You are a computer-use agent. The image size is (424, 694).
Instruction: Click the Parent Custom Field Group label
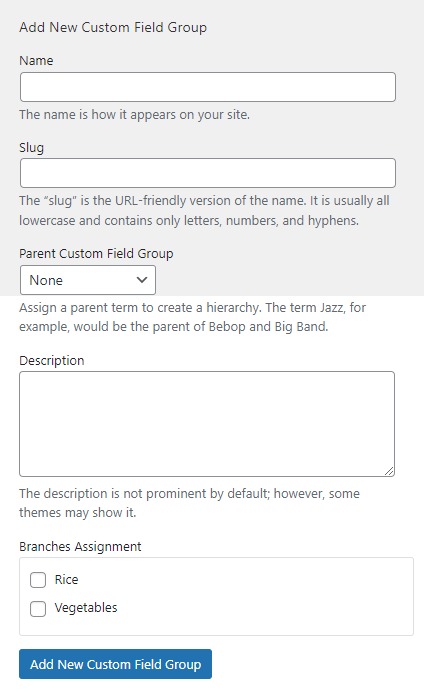[96, 254]
